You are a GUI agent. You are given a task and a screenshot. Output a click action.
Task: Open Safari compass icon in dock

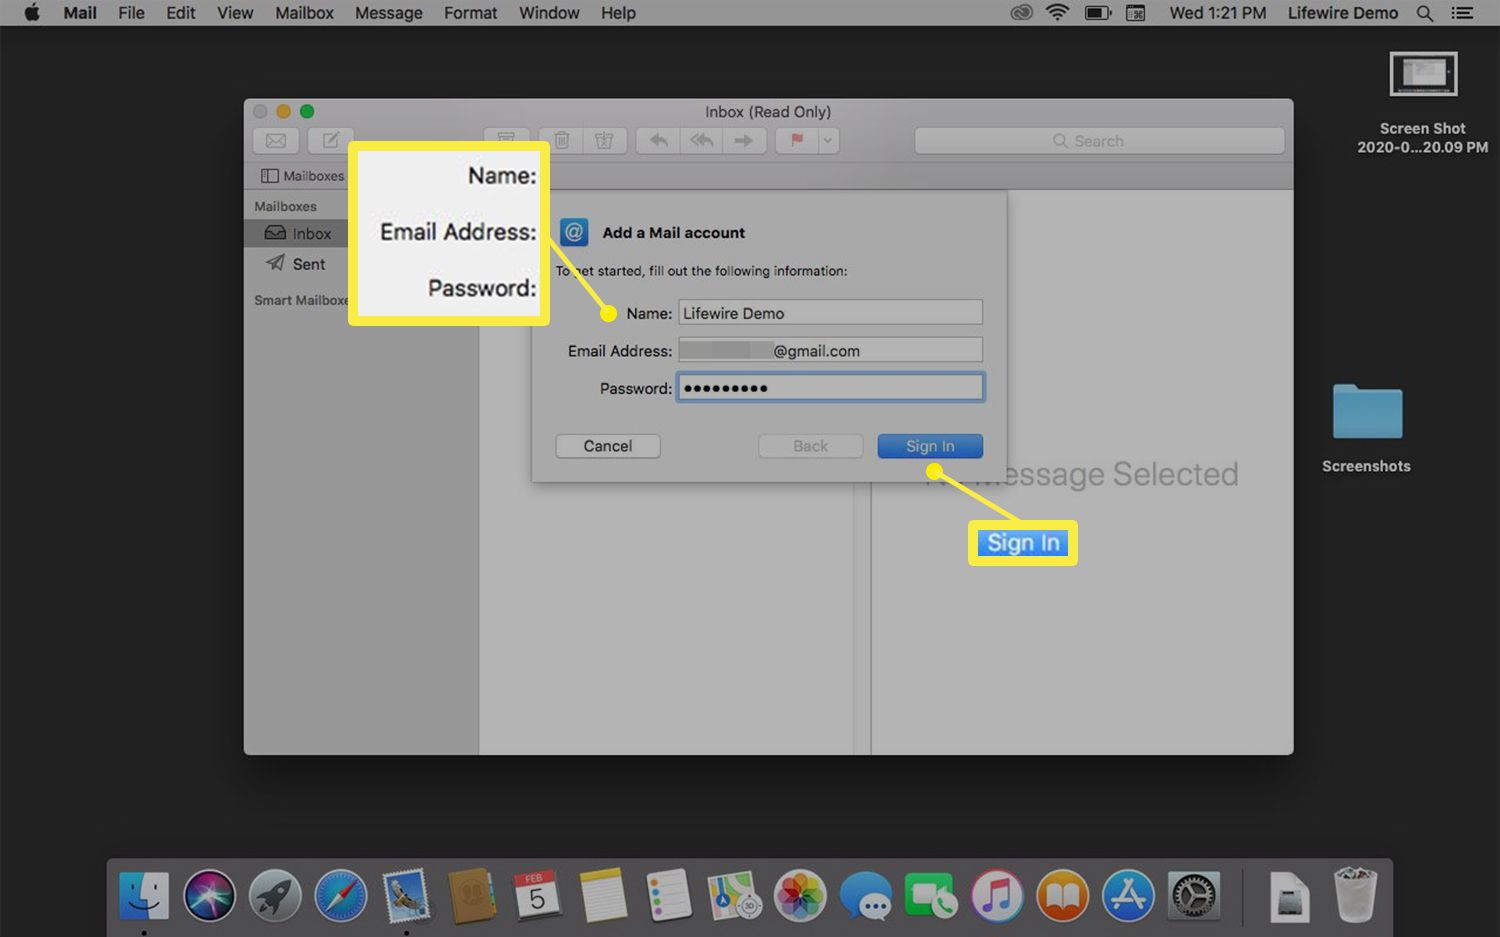coord(341,895)
